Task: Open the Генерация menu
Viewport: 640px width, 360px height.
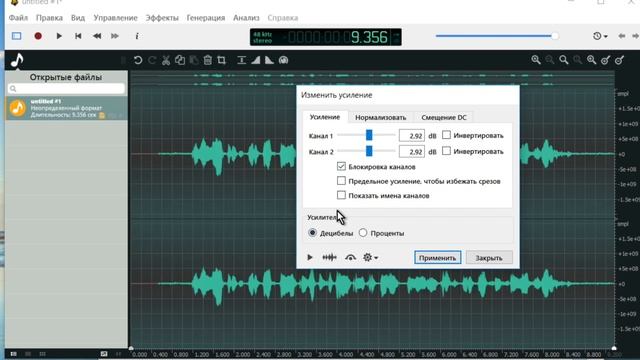Action: [x=206, y=18]
